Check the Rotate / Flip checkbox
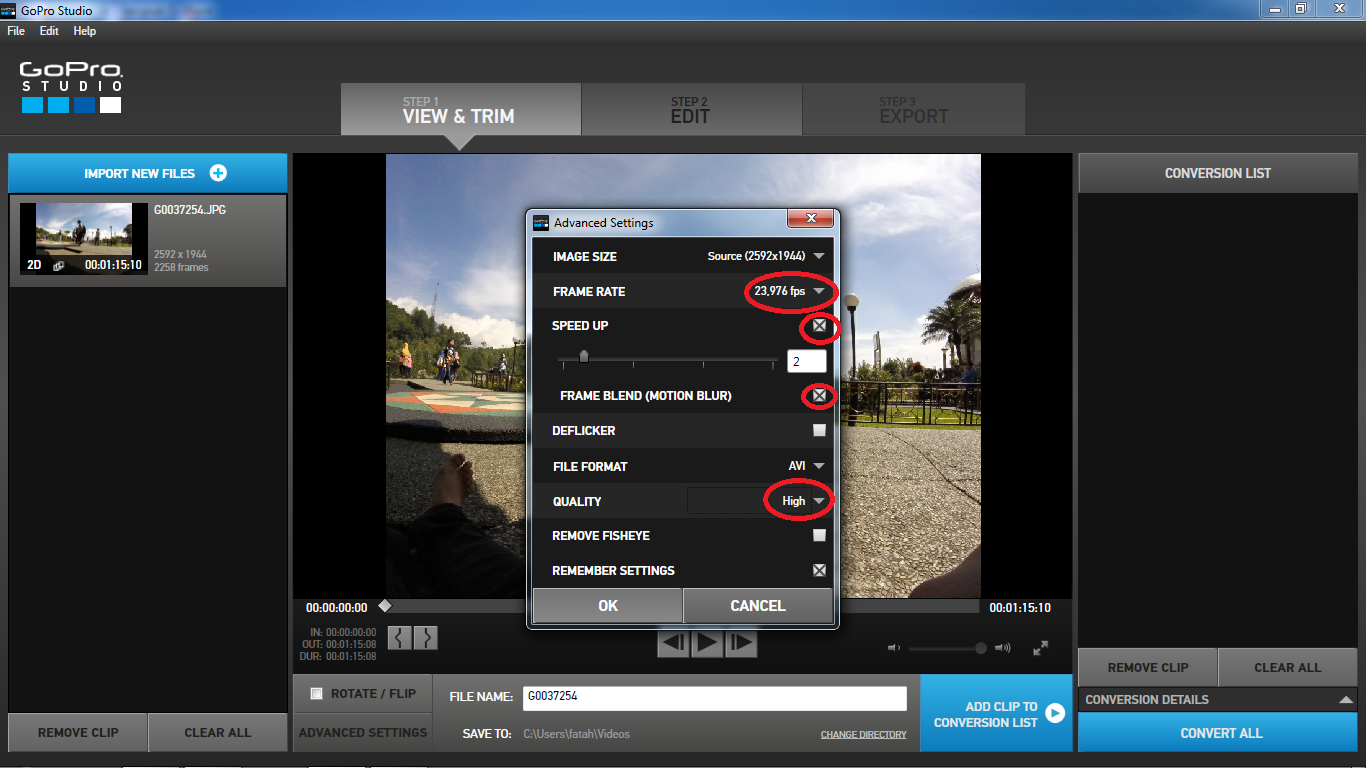 (x=317, y=694)
